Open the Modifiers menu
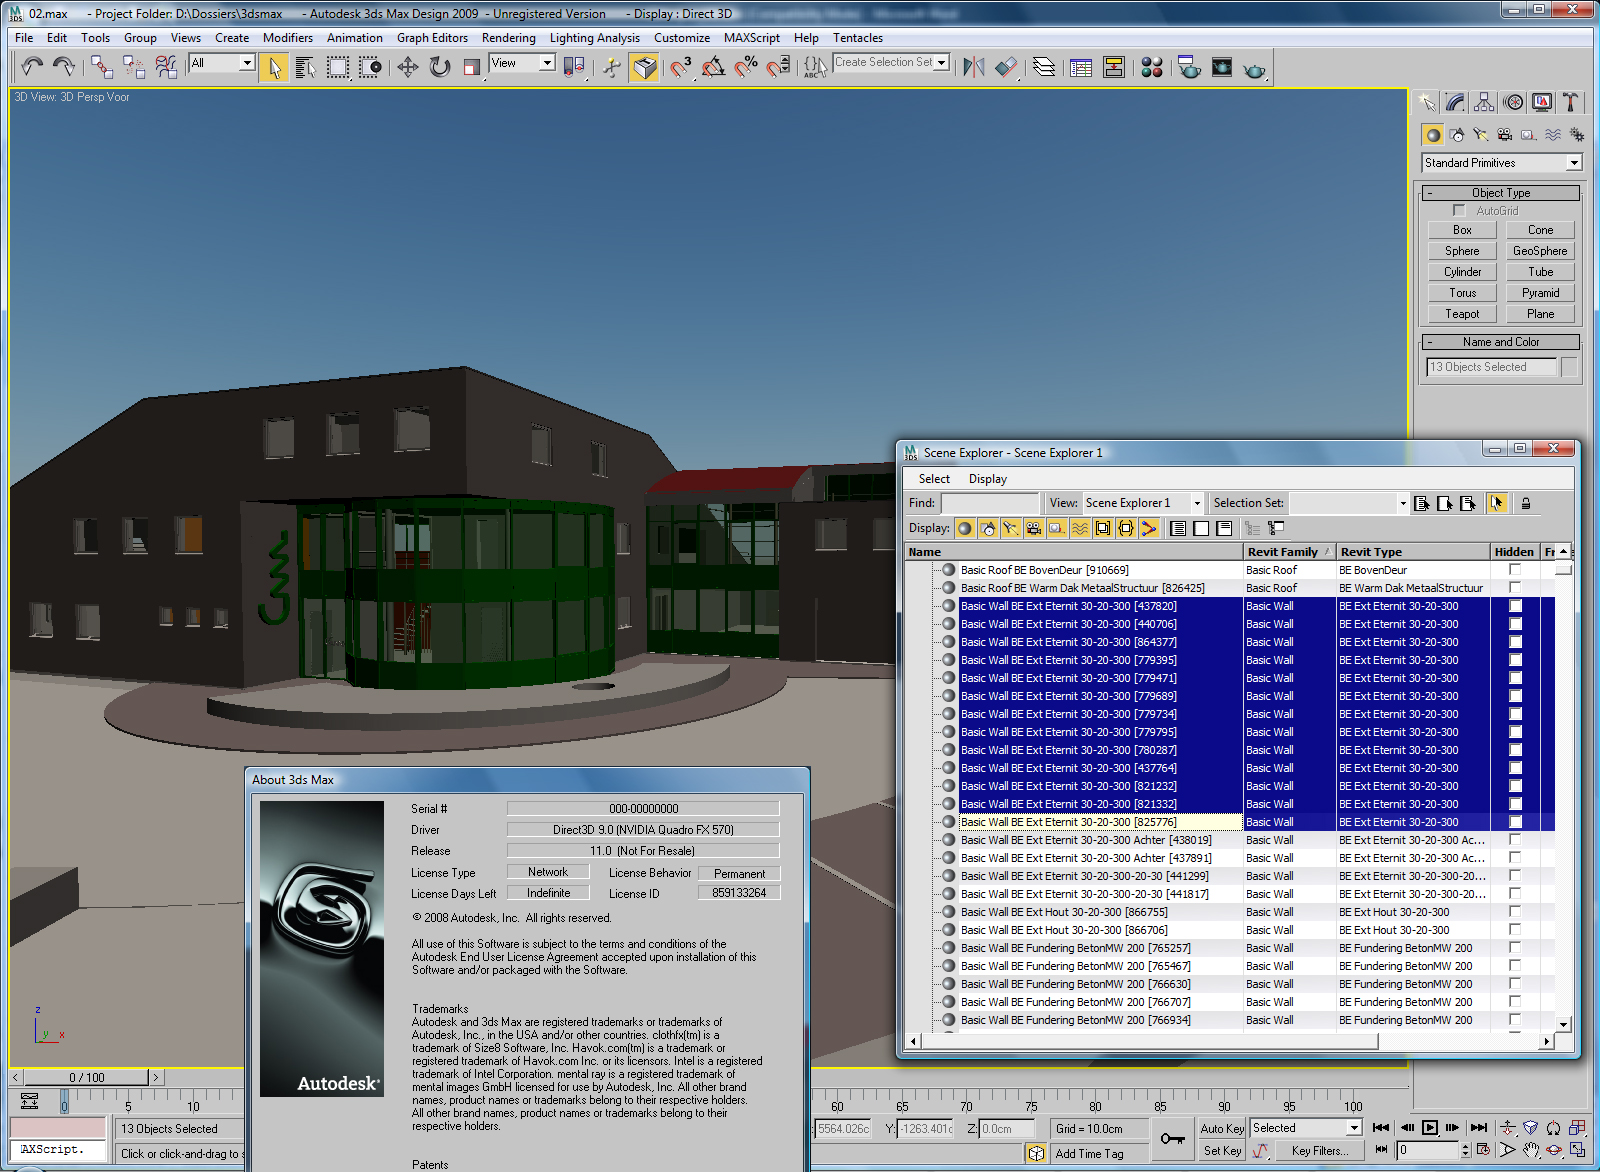This screenshot has height=1172, width=1600. (x=288, y=38)
